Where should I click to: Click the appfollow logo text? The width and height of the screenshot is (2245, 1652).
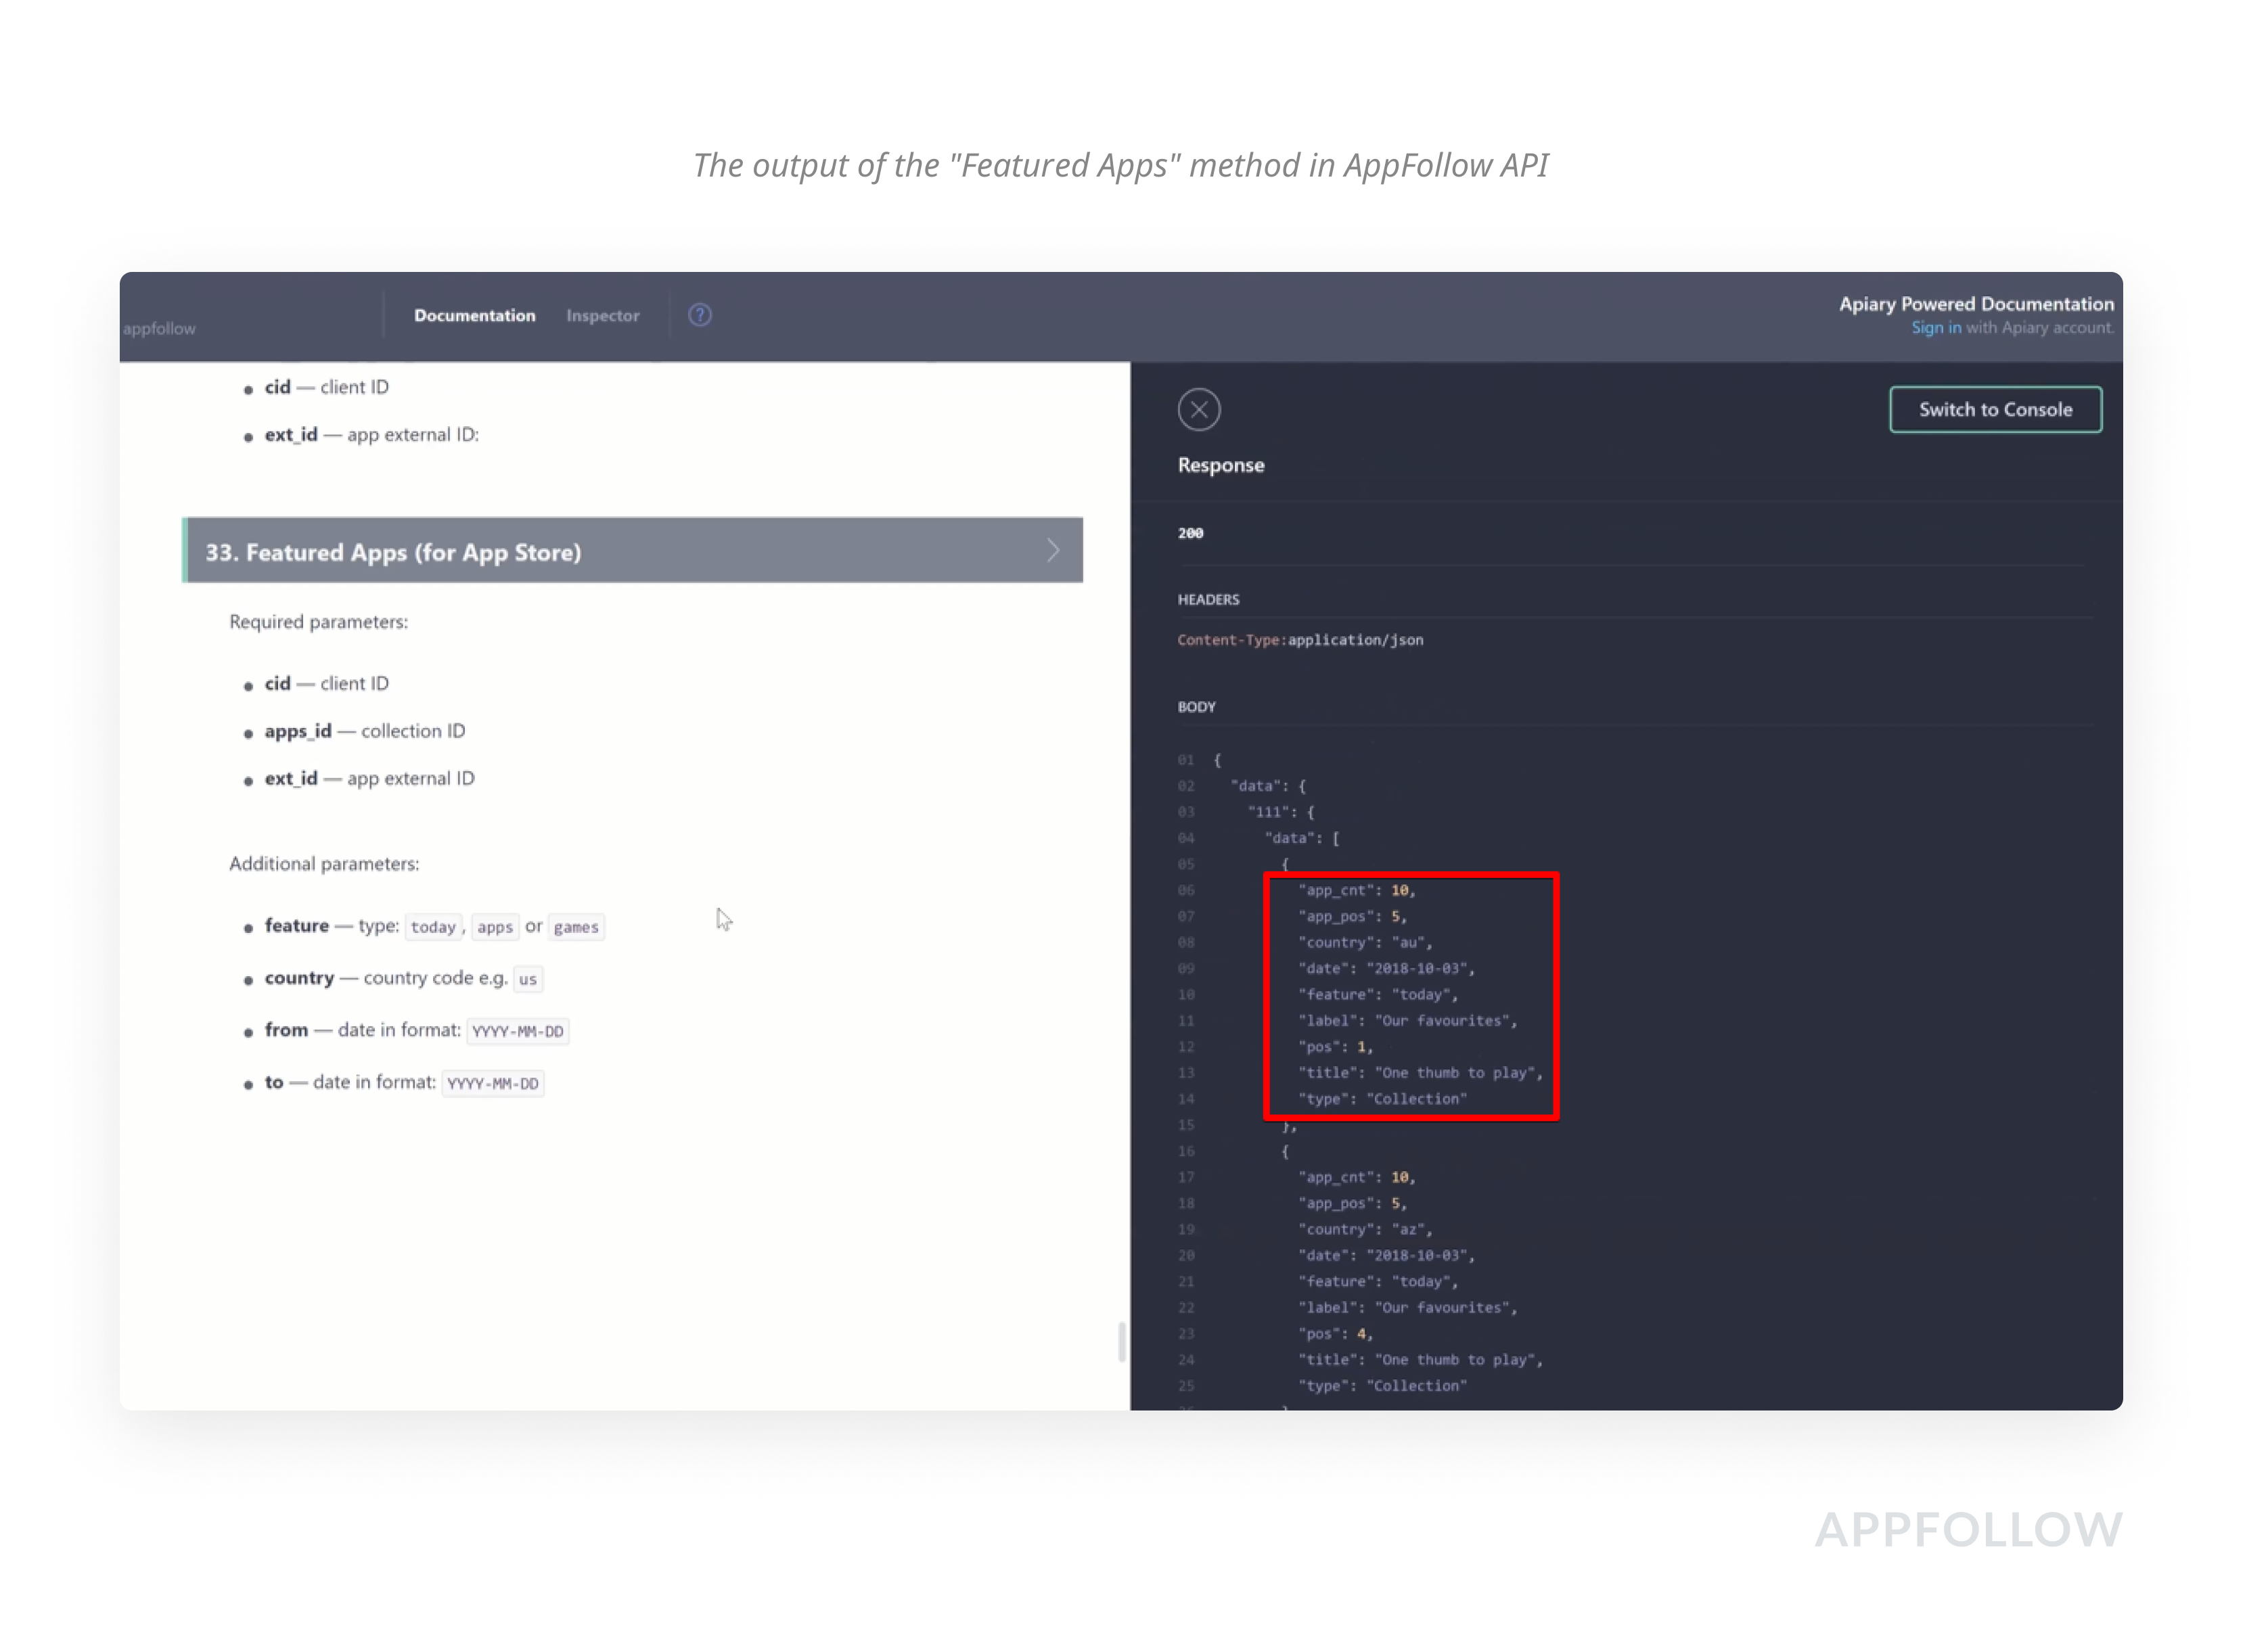pyautogui.click(x=160, y=329)
